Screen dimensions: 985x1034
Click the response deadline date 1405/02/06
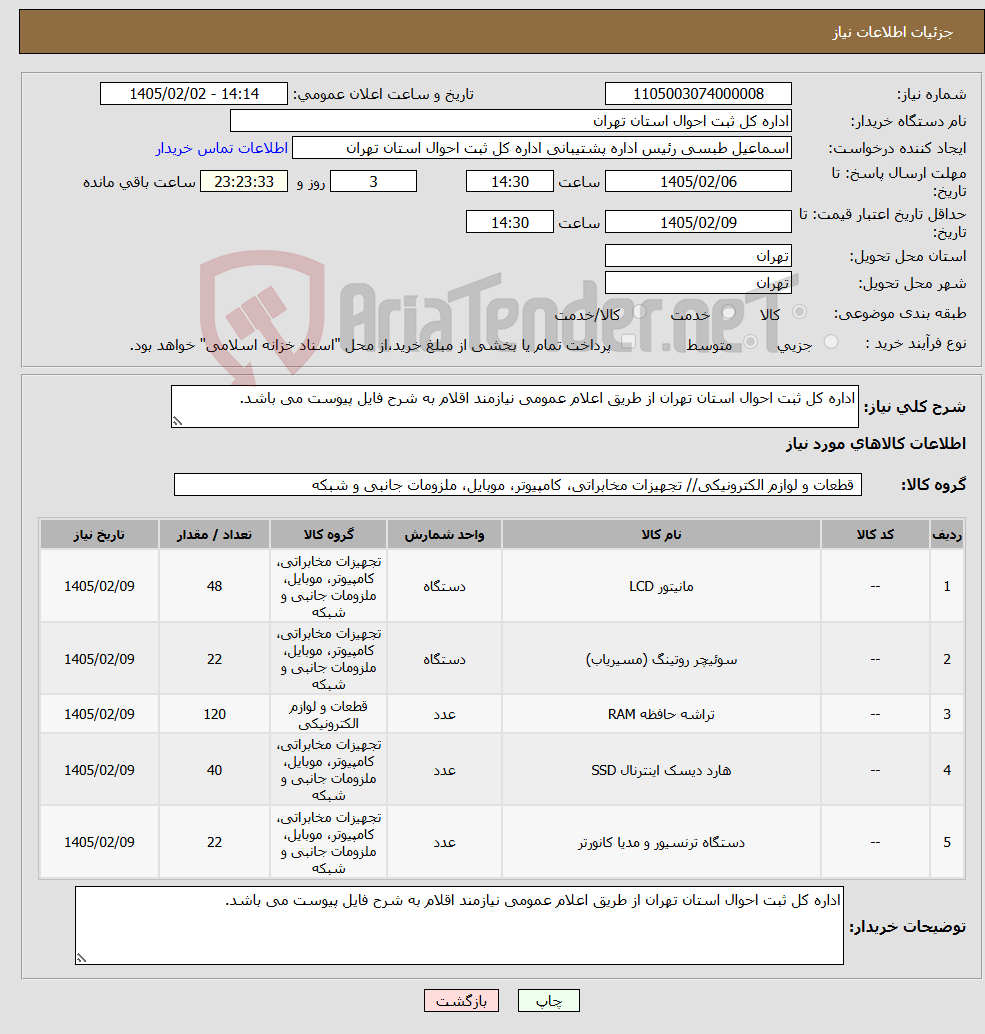click(x=698, y=181)
